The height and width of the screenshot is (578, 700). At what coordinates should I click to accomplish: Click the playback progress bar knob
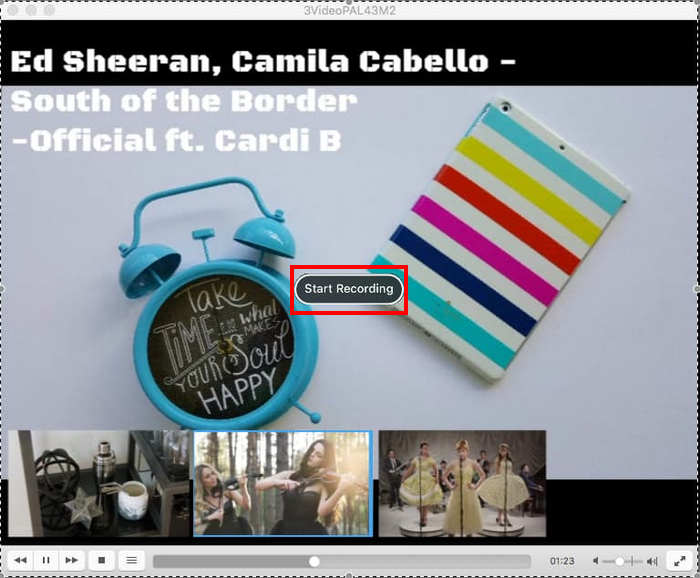(314, 561)
